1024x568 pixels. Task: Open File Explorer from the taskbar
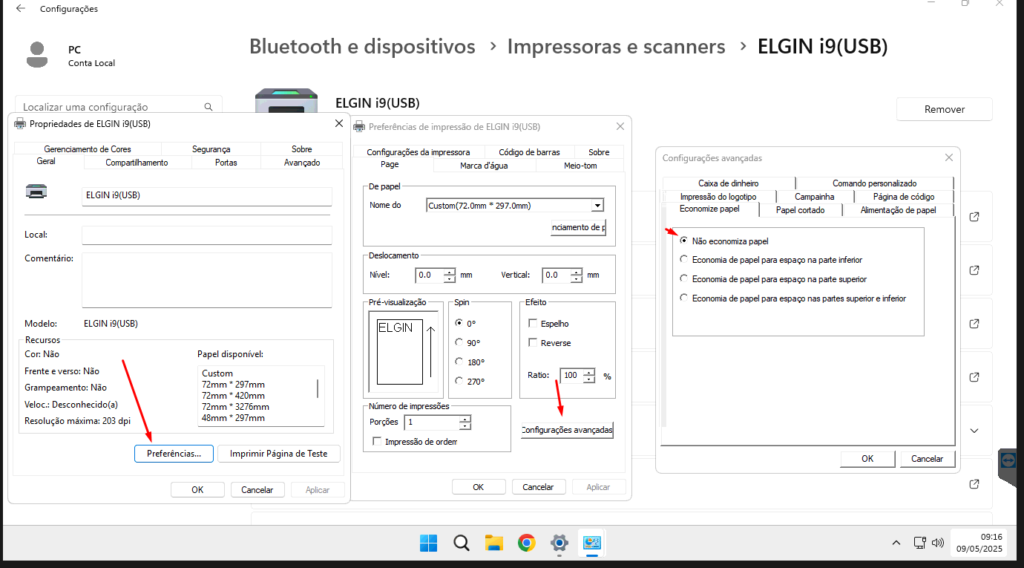tap(493, 543)
